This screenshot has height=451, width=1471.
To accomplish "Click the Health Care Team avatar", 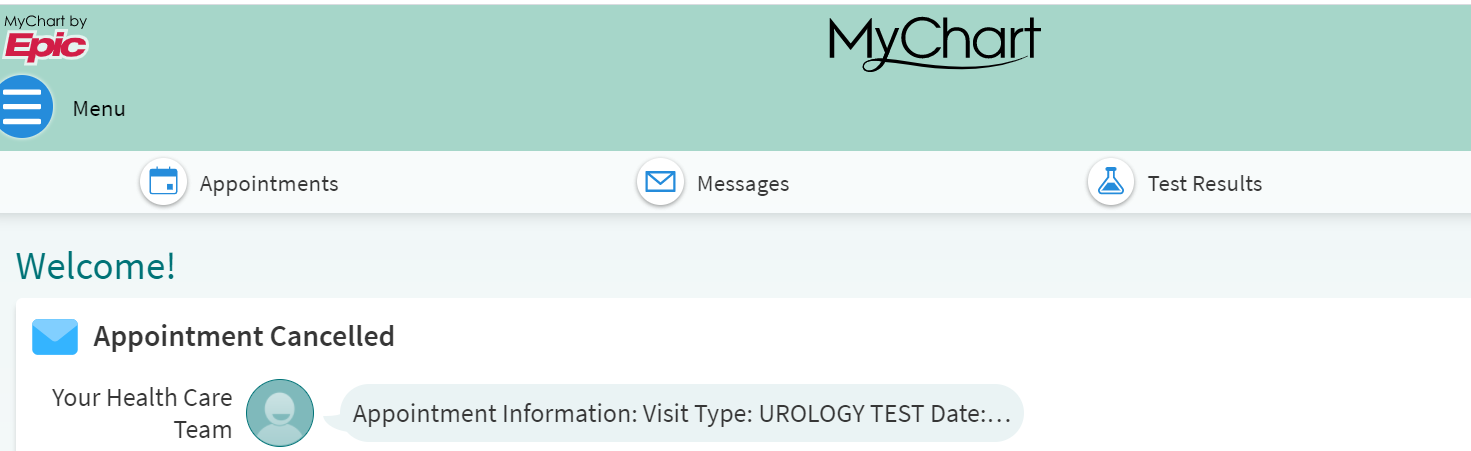I will (x=280, y=412).
